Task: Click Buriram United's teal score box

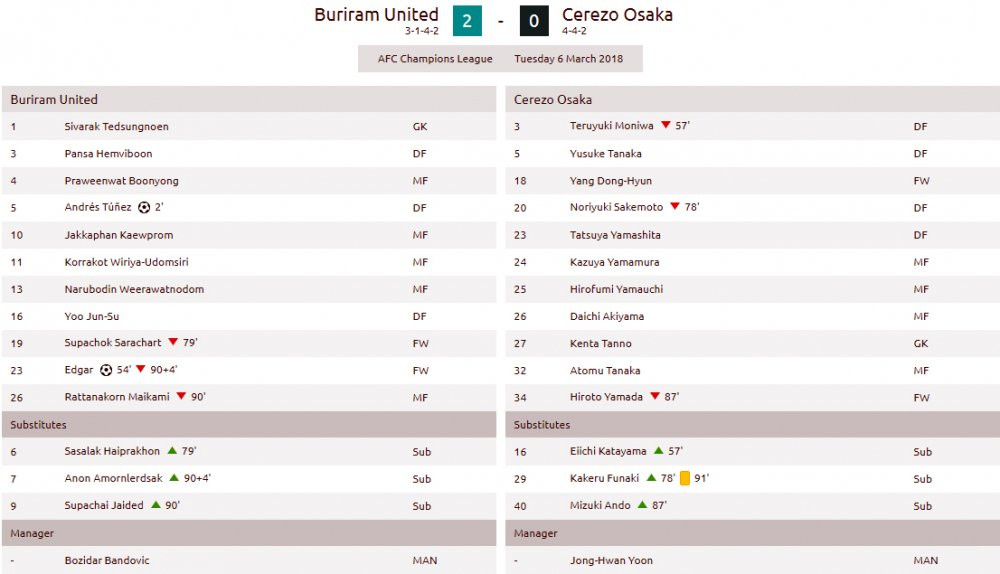Action: [x=467, y=21]
